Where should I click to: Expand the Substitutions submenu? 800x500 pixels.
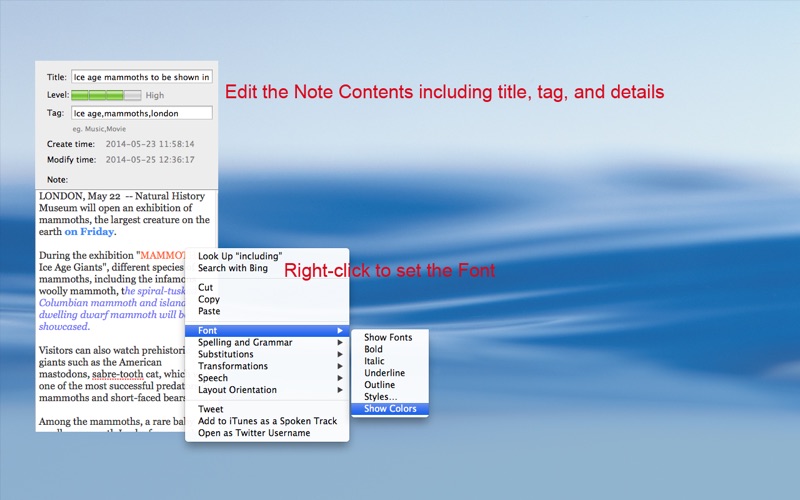[267, 354]
